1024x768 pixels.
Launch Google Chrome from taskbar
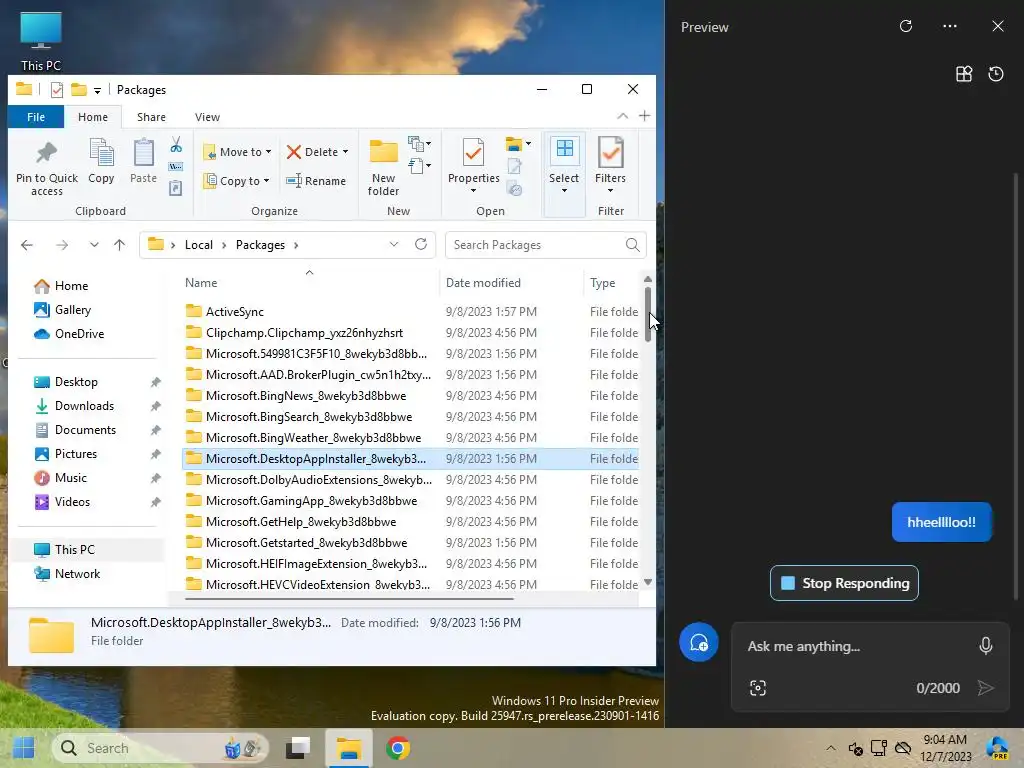pos(398,748)
